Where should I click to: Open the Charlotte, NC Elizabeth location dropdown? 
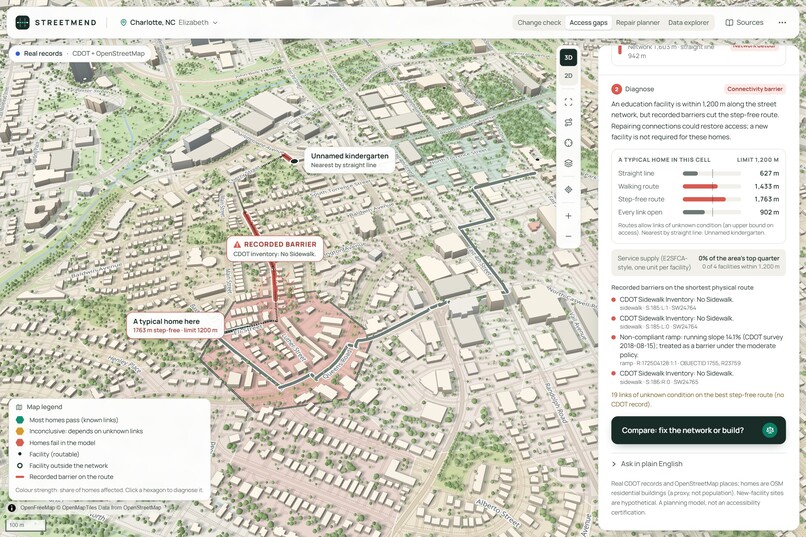coord(169,23)
